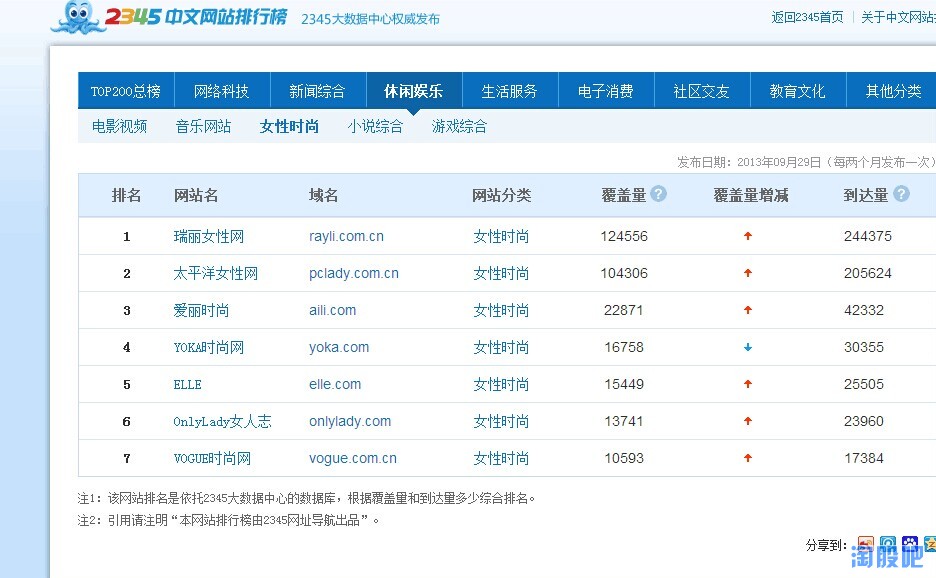
Task: Open the 瑞丽女性网 site link
Action: click(208, 236)
